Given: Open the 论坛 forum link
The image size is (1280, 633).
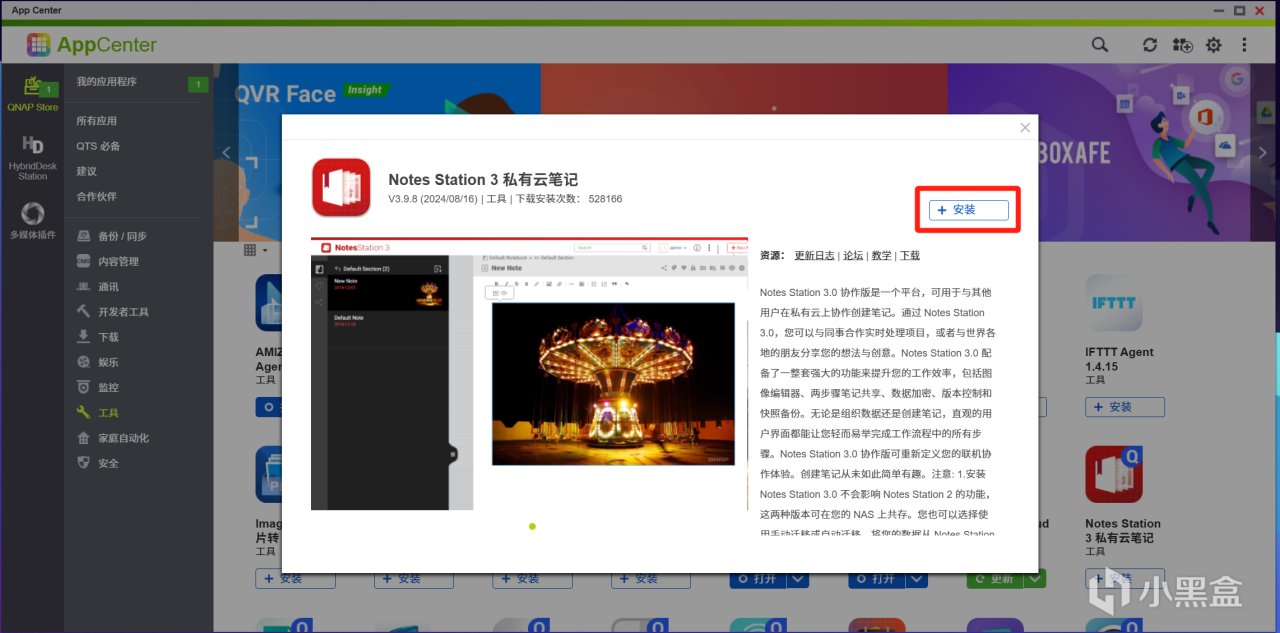Looking at the screenshot, I should click(852, 256).
